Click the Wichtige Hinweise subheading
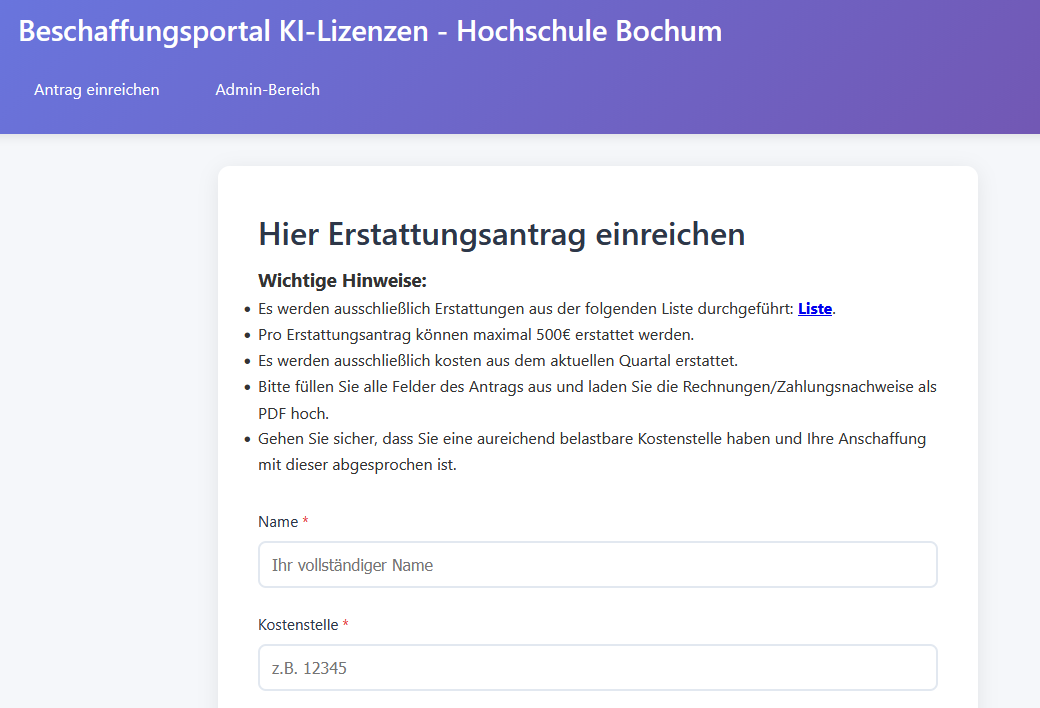Screen dimensions: 1040x708 (342, 281)
